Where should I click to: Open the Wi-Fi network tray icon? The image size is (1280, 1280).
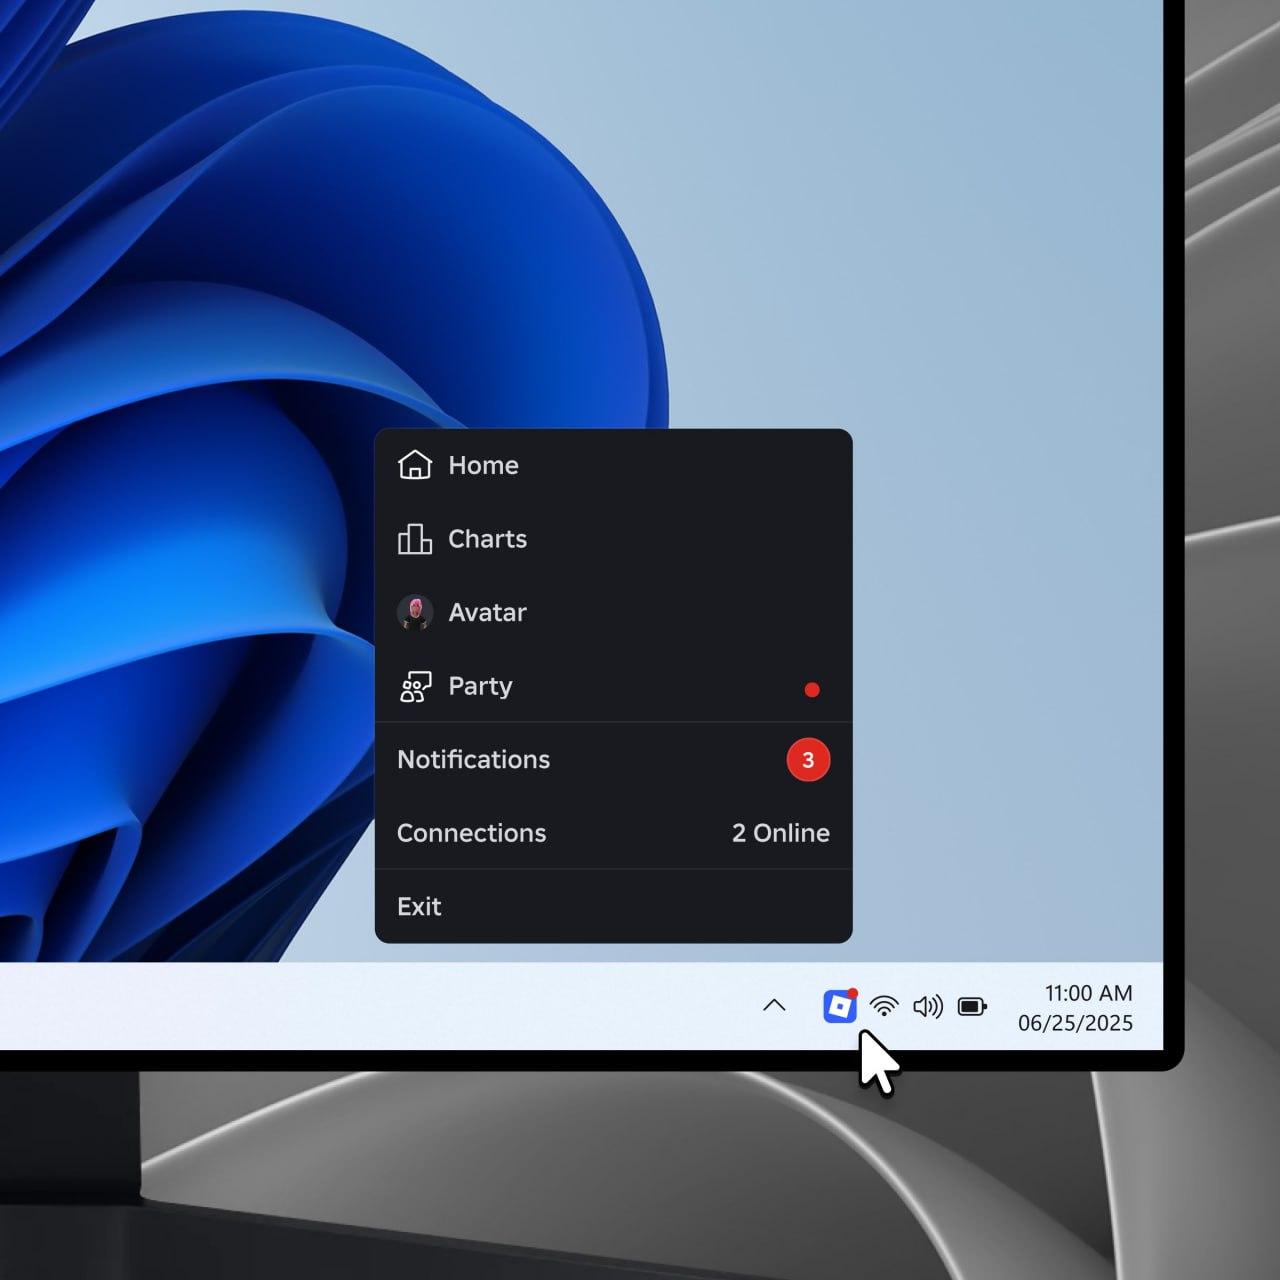pyautogui.click(x=884, y=1006)
